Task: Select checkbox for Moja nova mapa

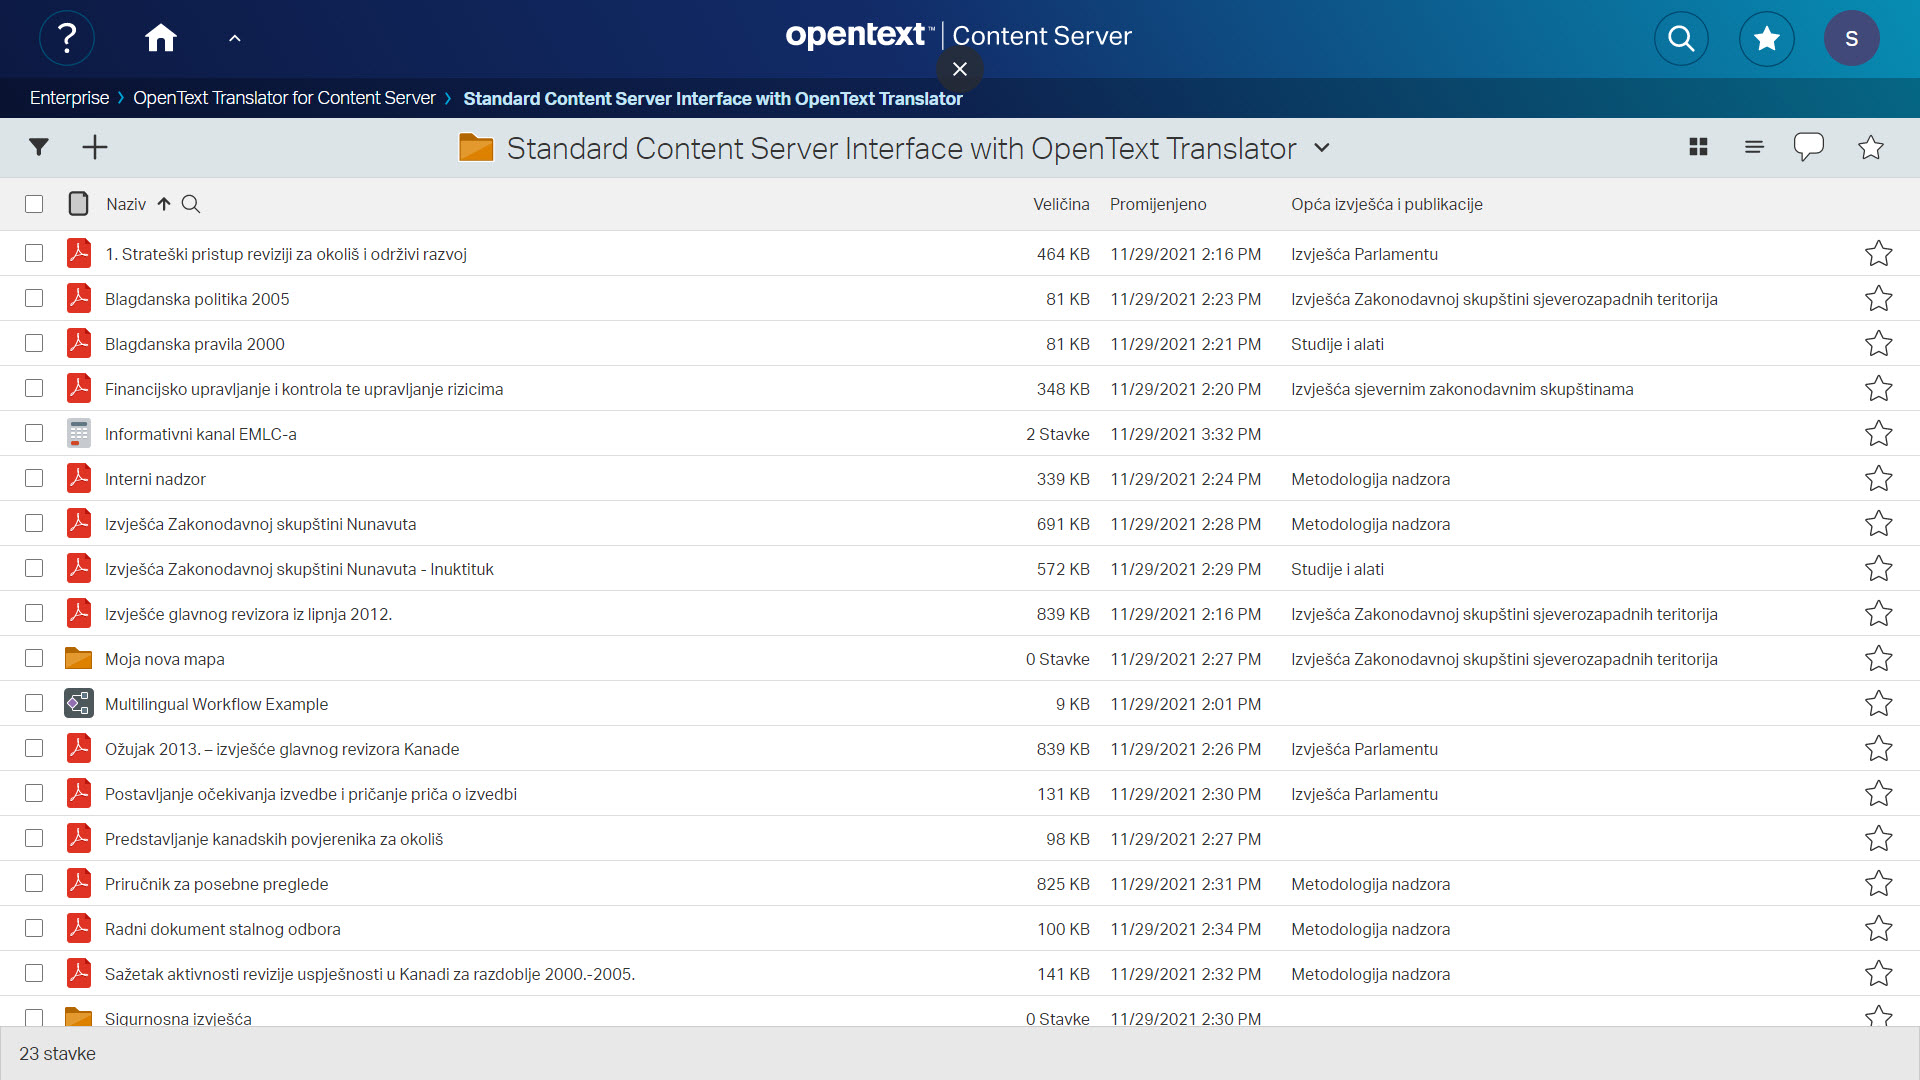Action: tap(34, 658)
